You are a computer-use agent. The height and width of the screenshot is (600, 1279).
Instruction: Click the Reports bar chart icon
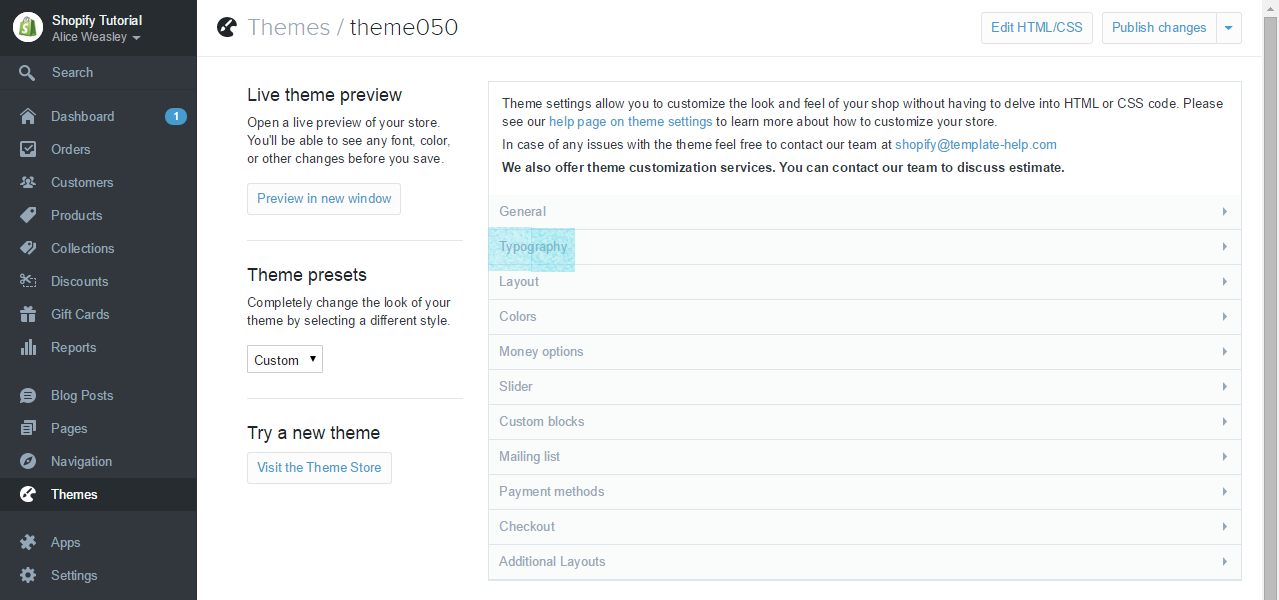pyautogui.click(x=28, y=347)
